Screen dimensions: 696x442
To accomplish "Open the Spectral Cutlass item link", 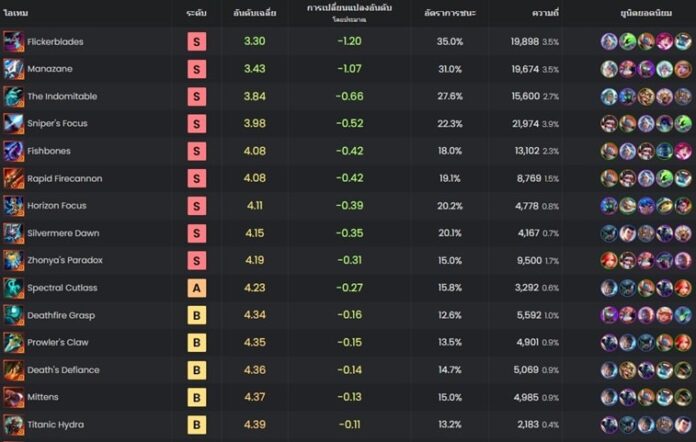I will (x=62, y=288).
